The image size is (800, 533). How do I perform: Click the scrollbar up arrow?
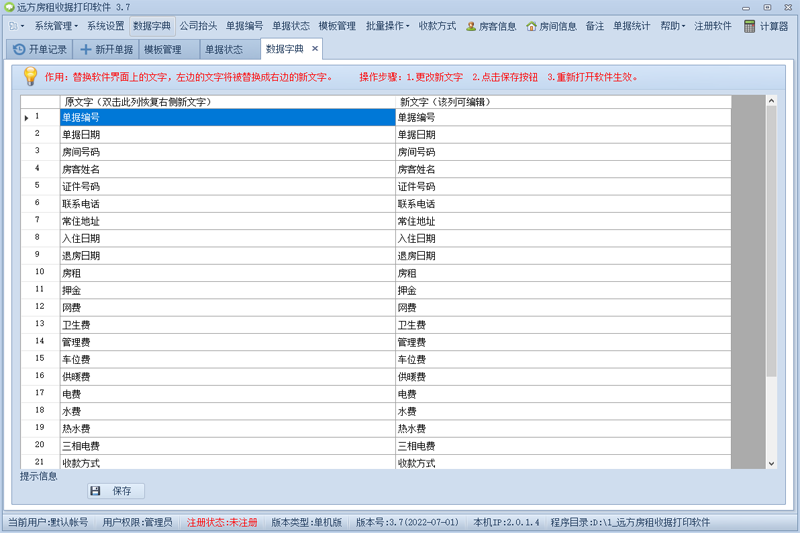click(771, 101)
